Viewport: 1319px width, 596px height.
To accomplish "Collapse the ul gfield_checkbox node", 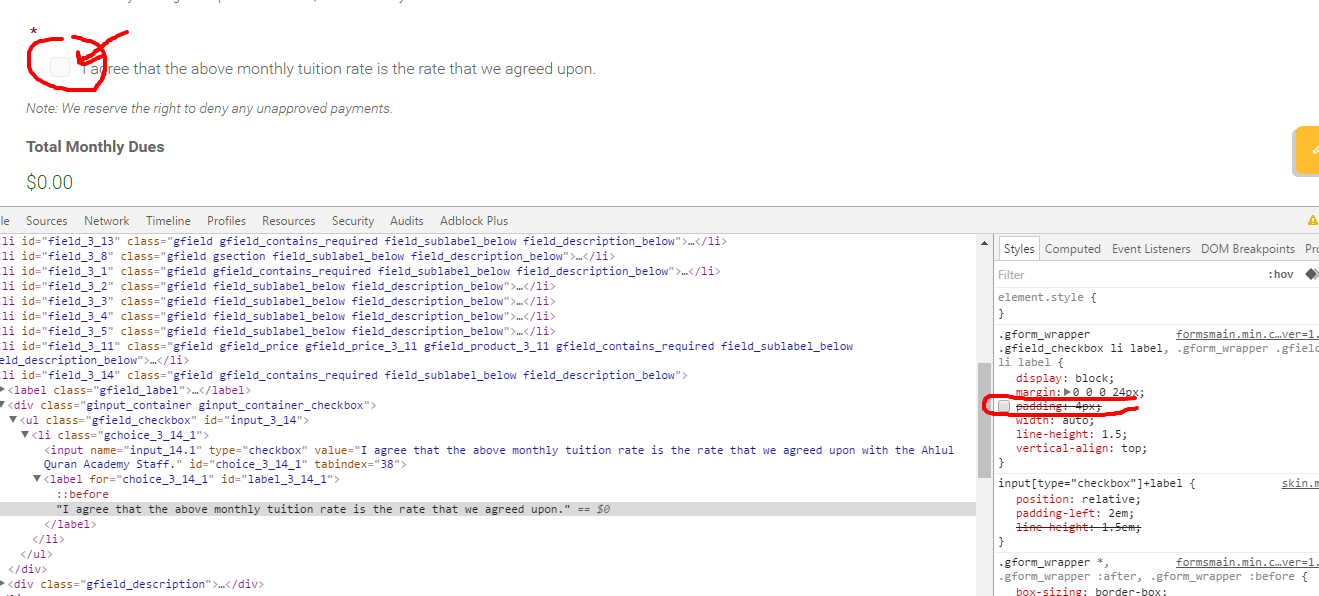I will coord(13,420).
